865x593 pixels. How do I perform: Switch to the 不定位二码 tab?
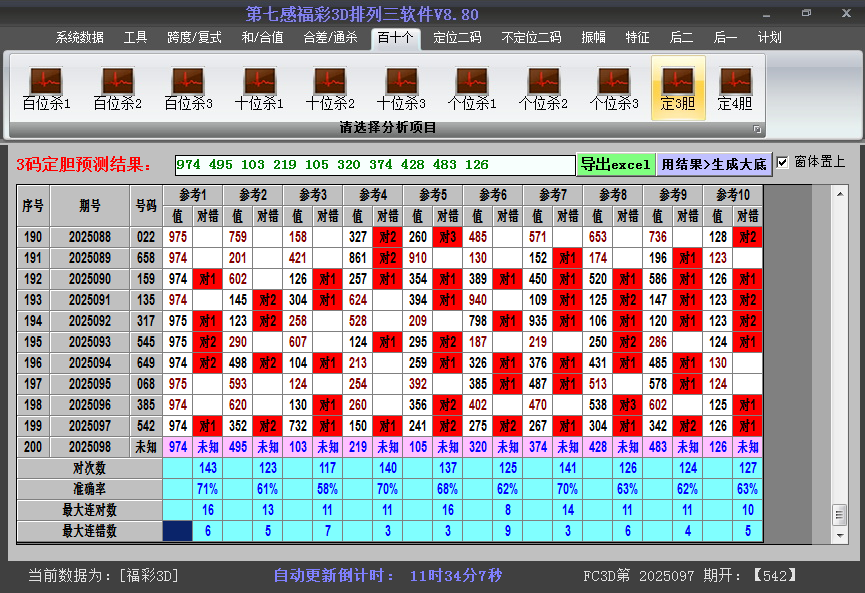click(x=531, y=38)
